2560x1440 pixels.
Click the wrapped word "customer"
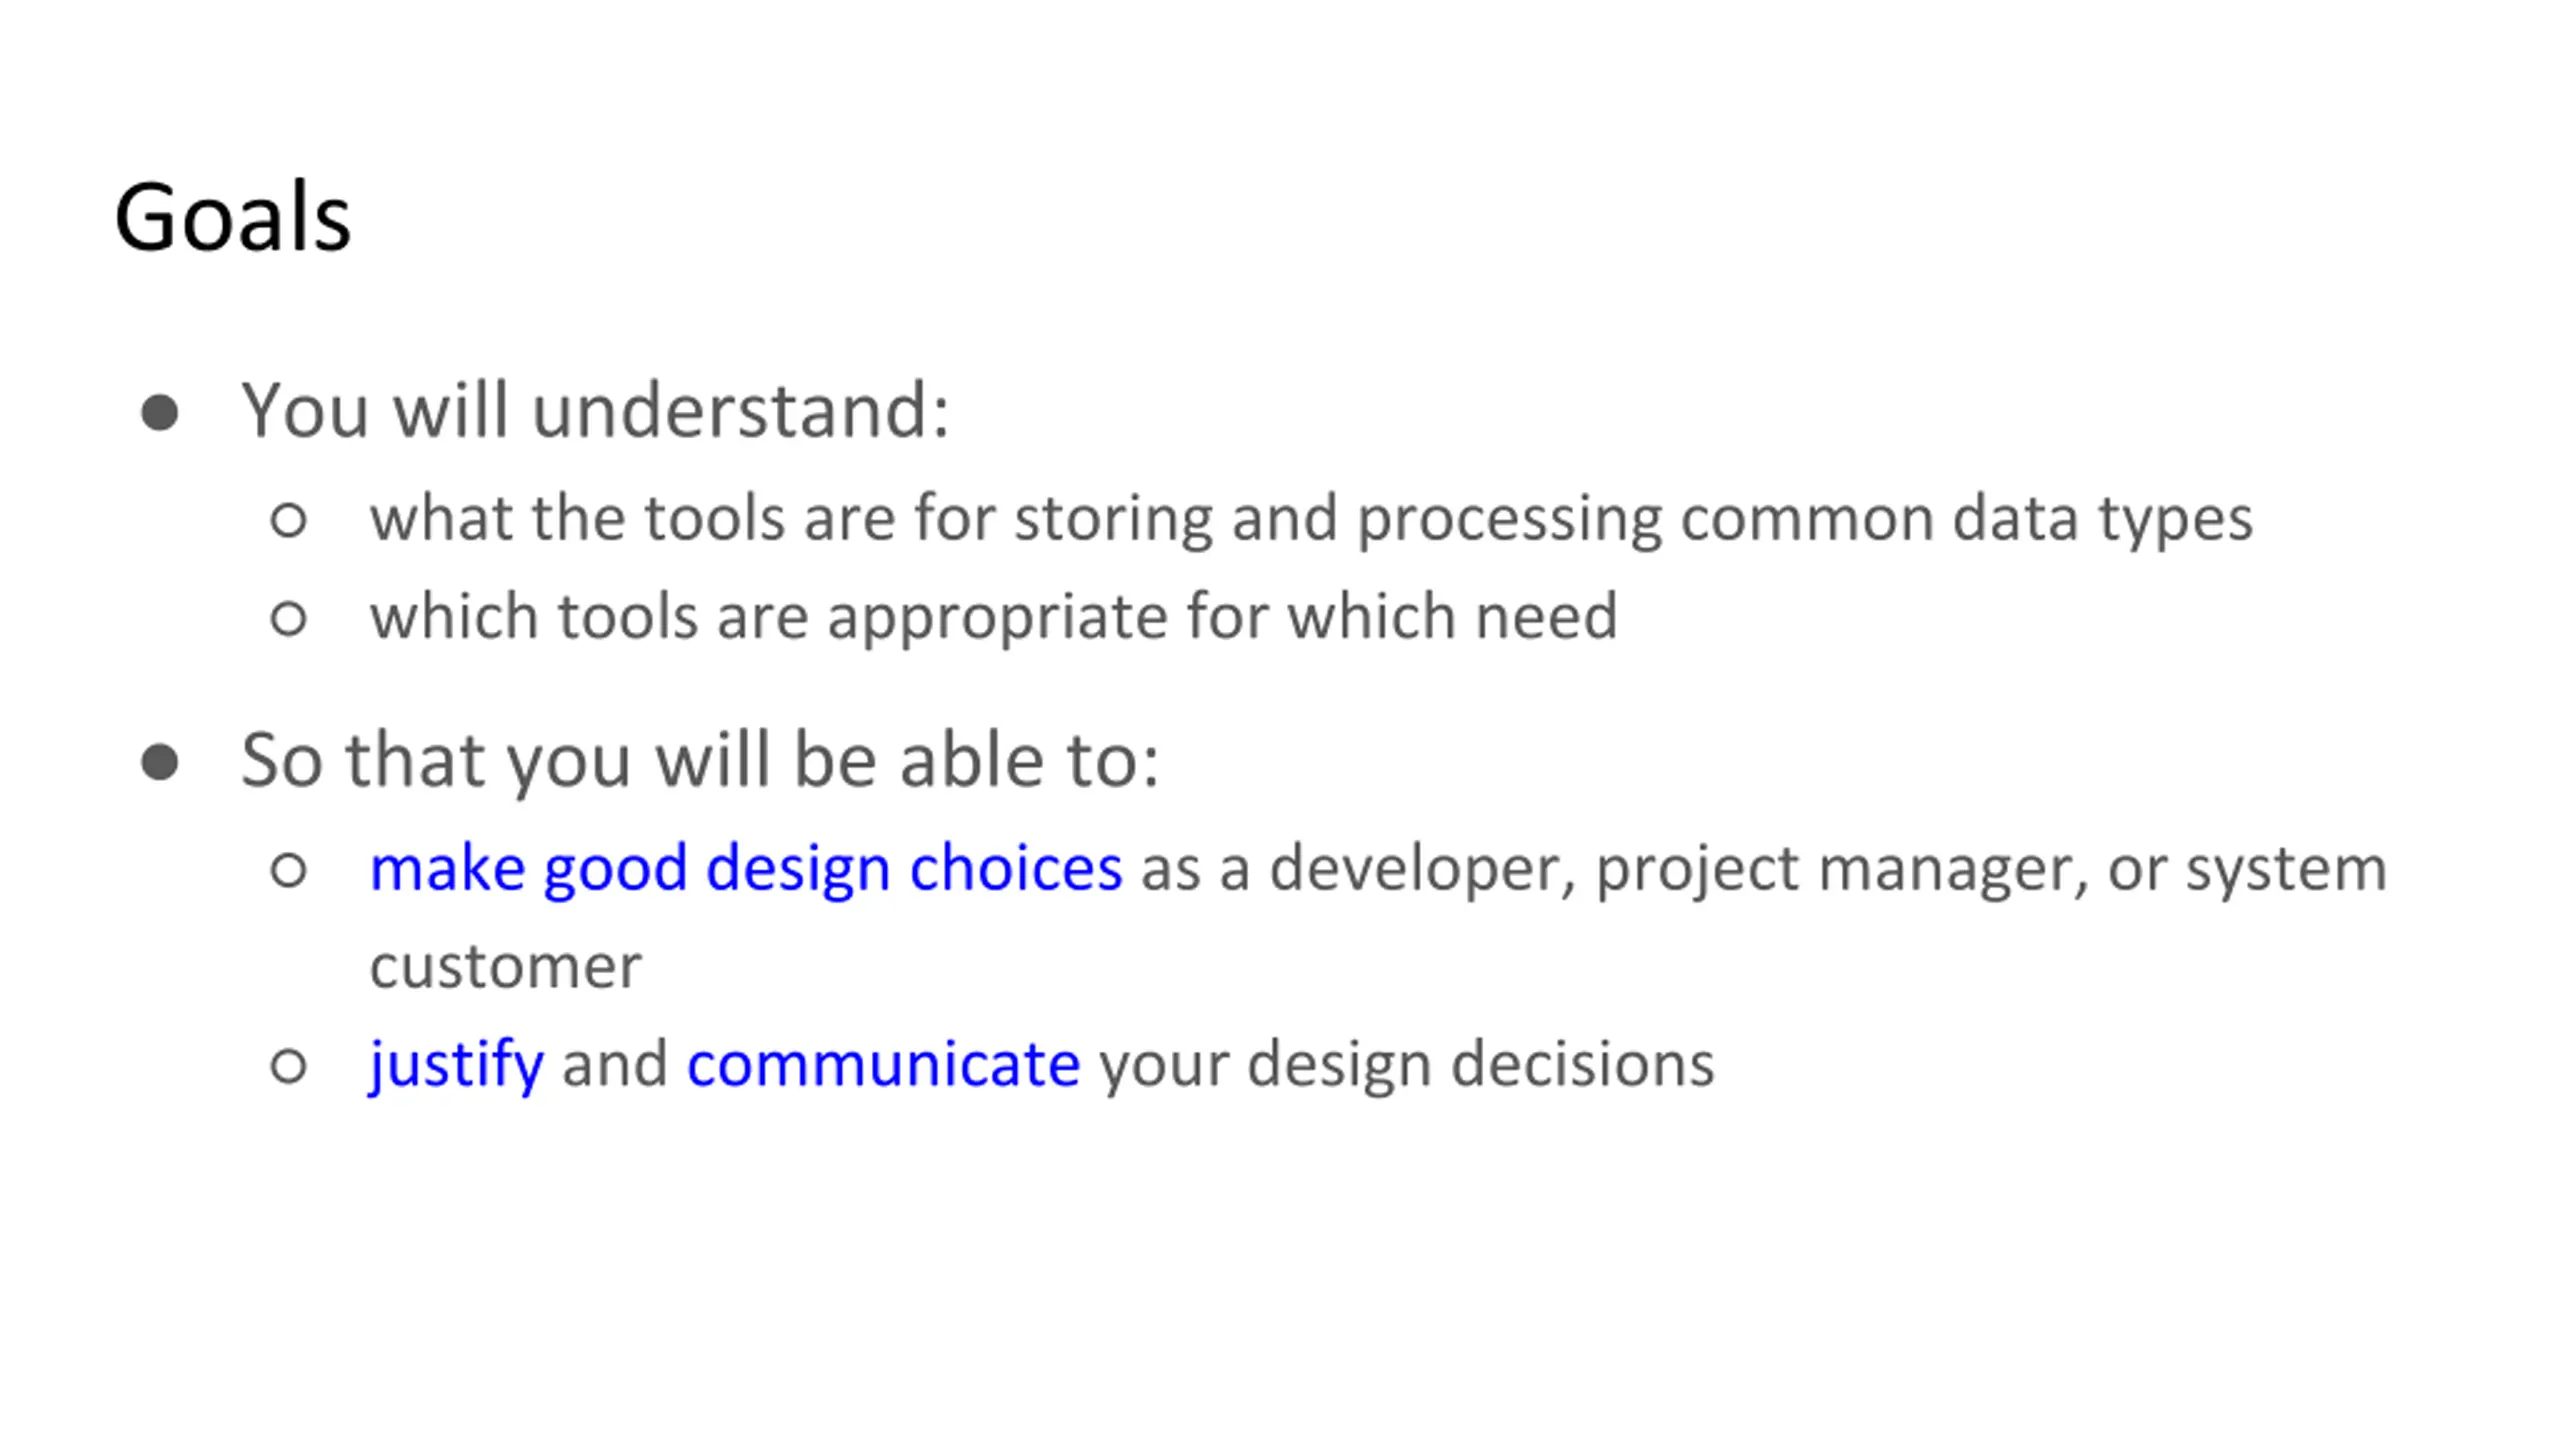click(505, 968)
